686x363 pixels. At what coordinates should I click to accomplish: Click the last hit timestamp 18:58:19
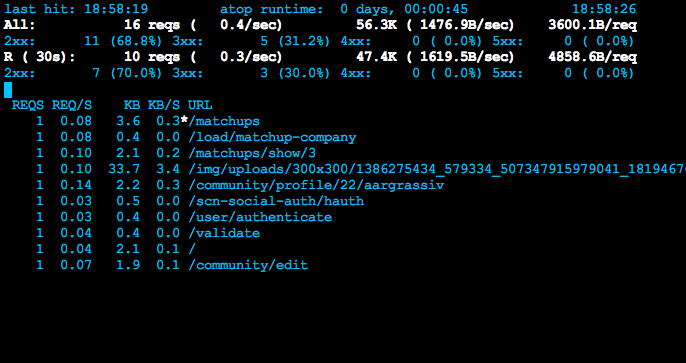[x=116, y=9]
